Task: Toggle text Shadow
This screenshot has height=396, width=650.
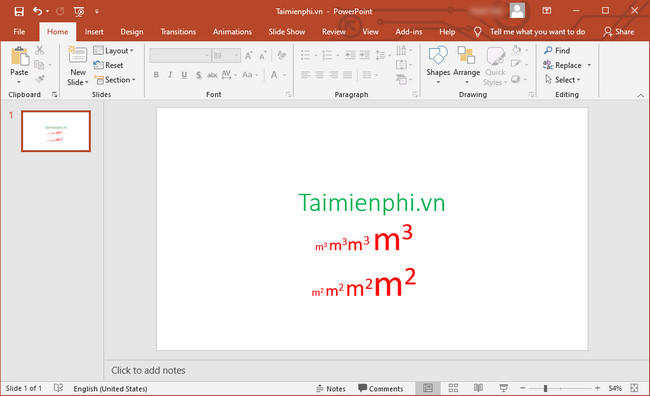Action: point(199,75)
